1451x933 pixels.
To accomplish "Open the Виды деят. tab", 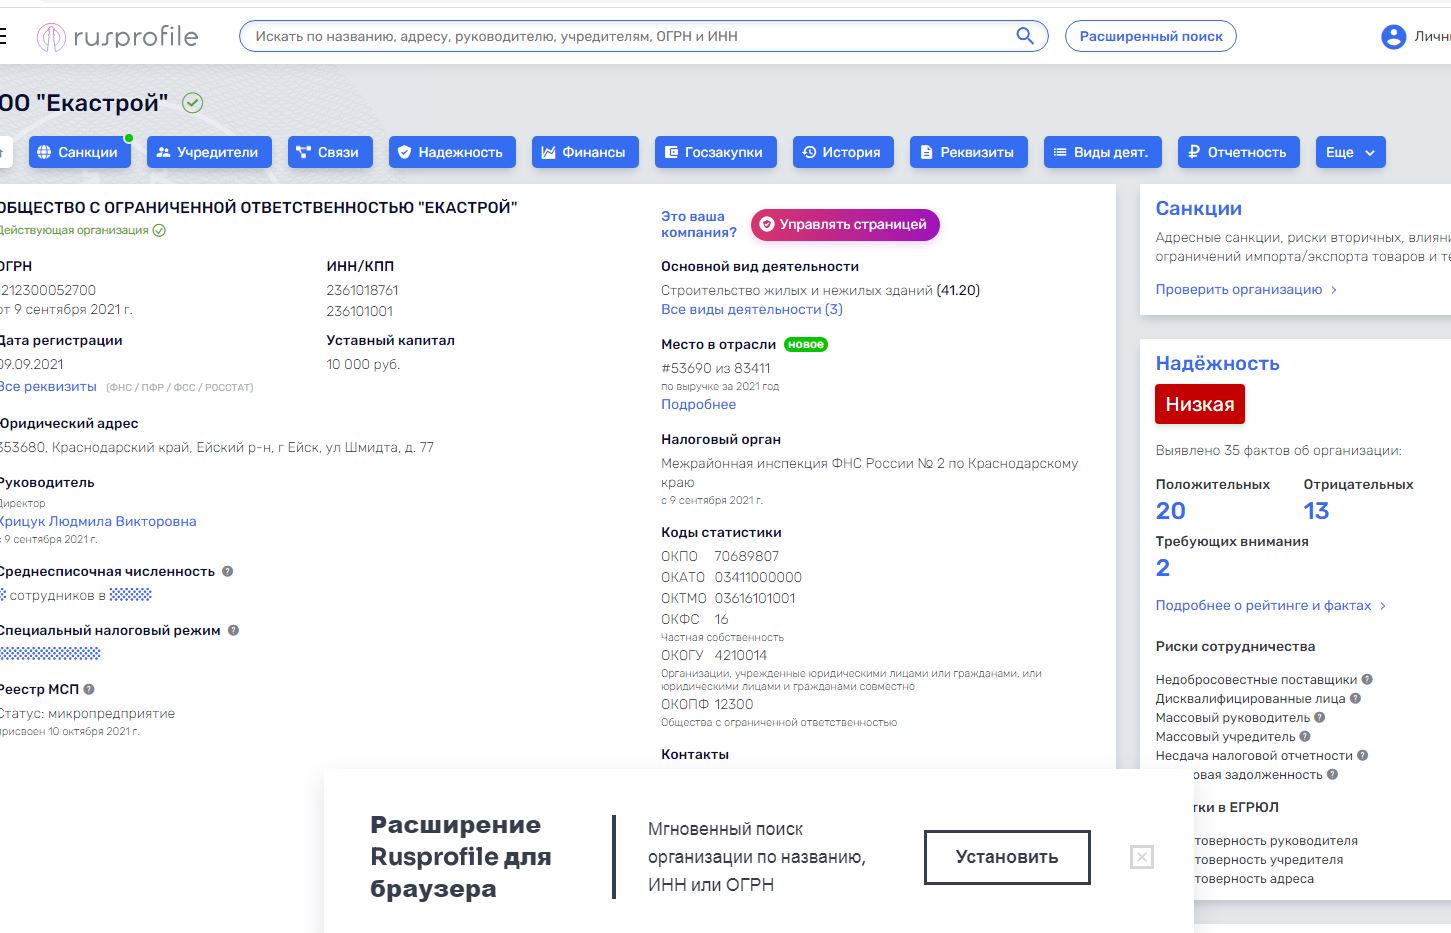I will tap(1102, 152).
